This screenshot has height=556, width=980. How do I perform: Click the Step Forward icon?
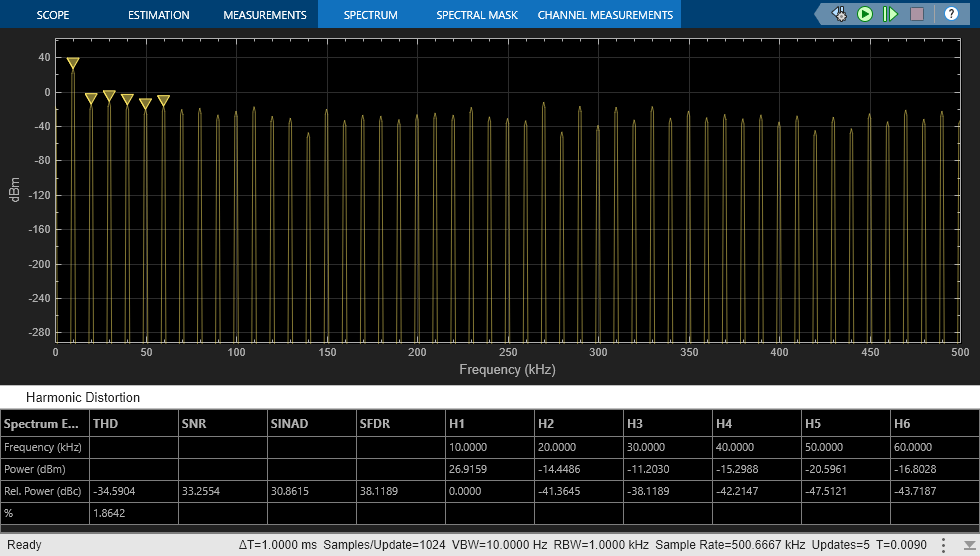(891, 14)
